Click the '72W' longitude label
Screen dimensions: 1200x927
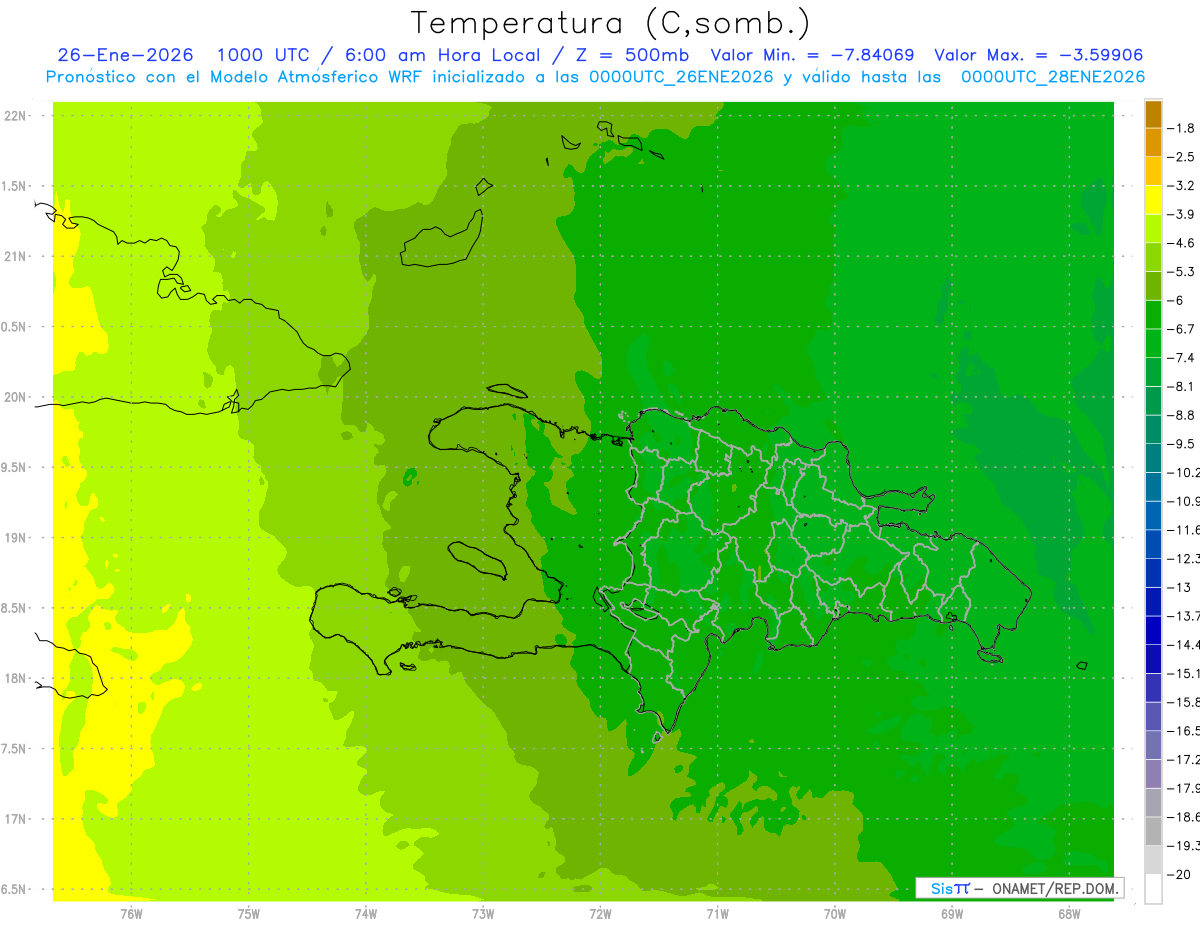tap(600, 913)
